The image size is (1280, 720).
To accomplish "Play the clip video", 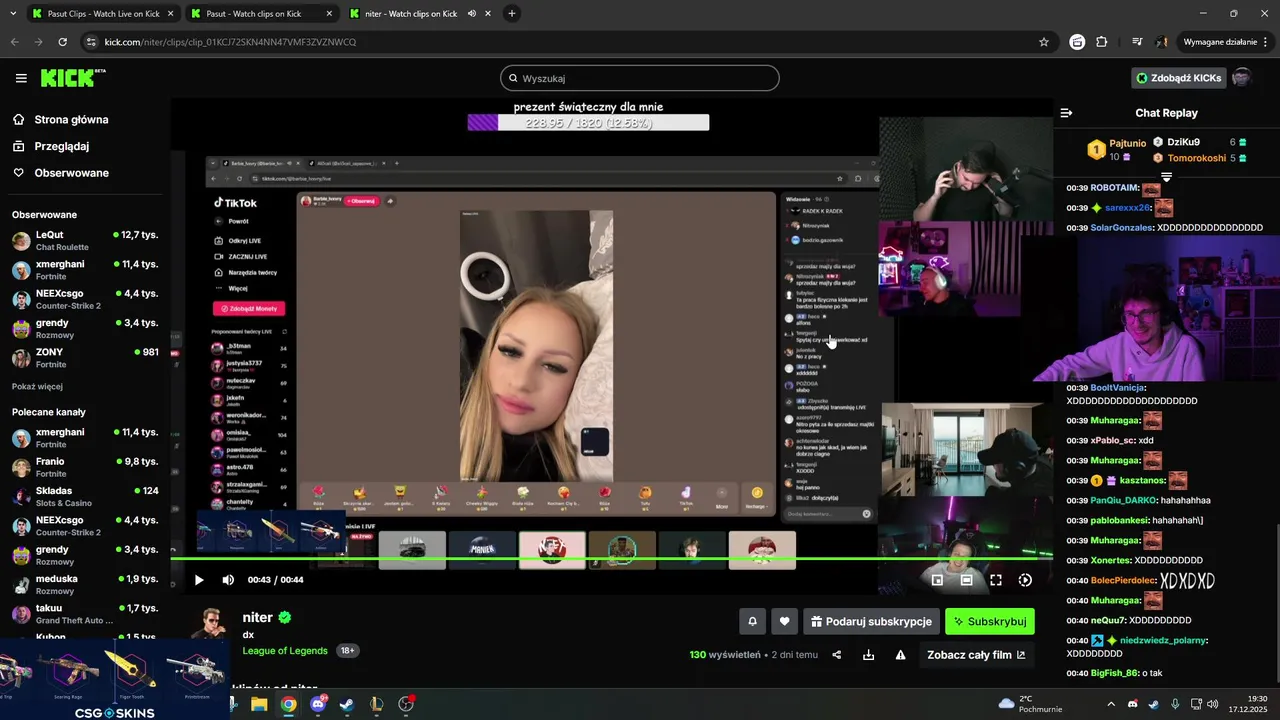I will pyautogui.click(x=199, y=580).
